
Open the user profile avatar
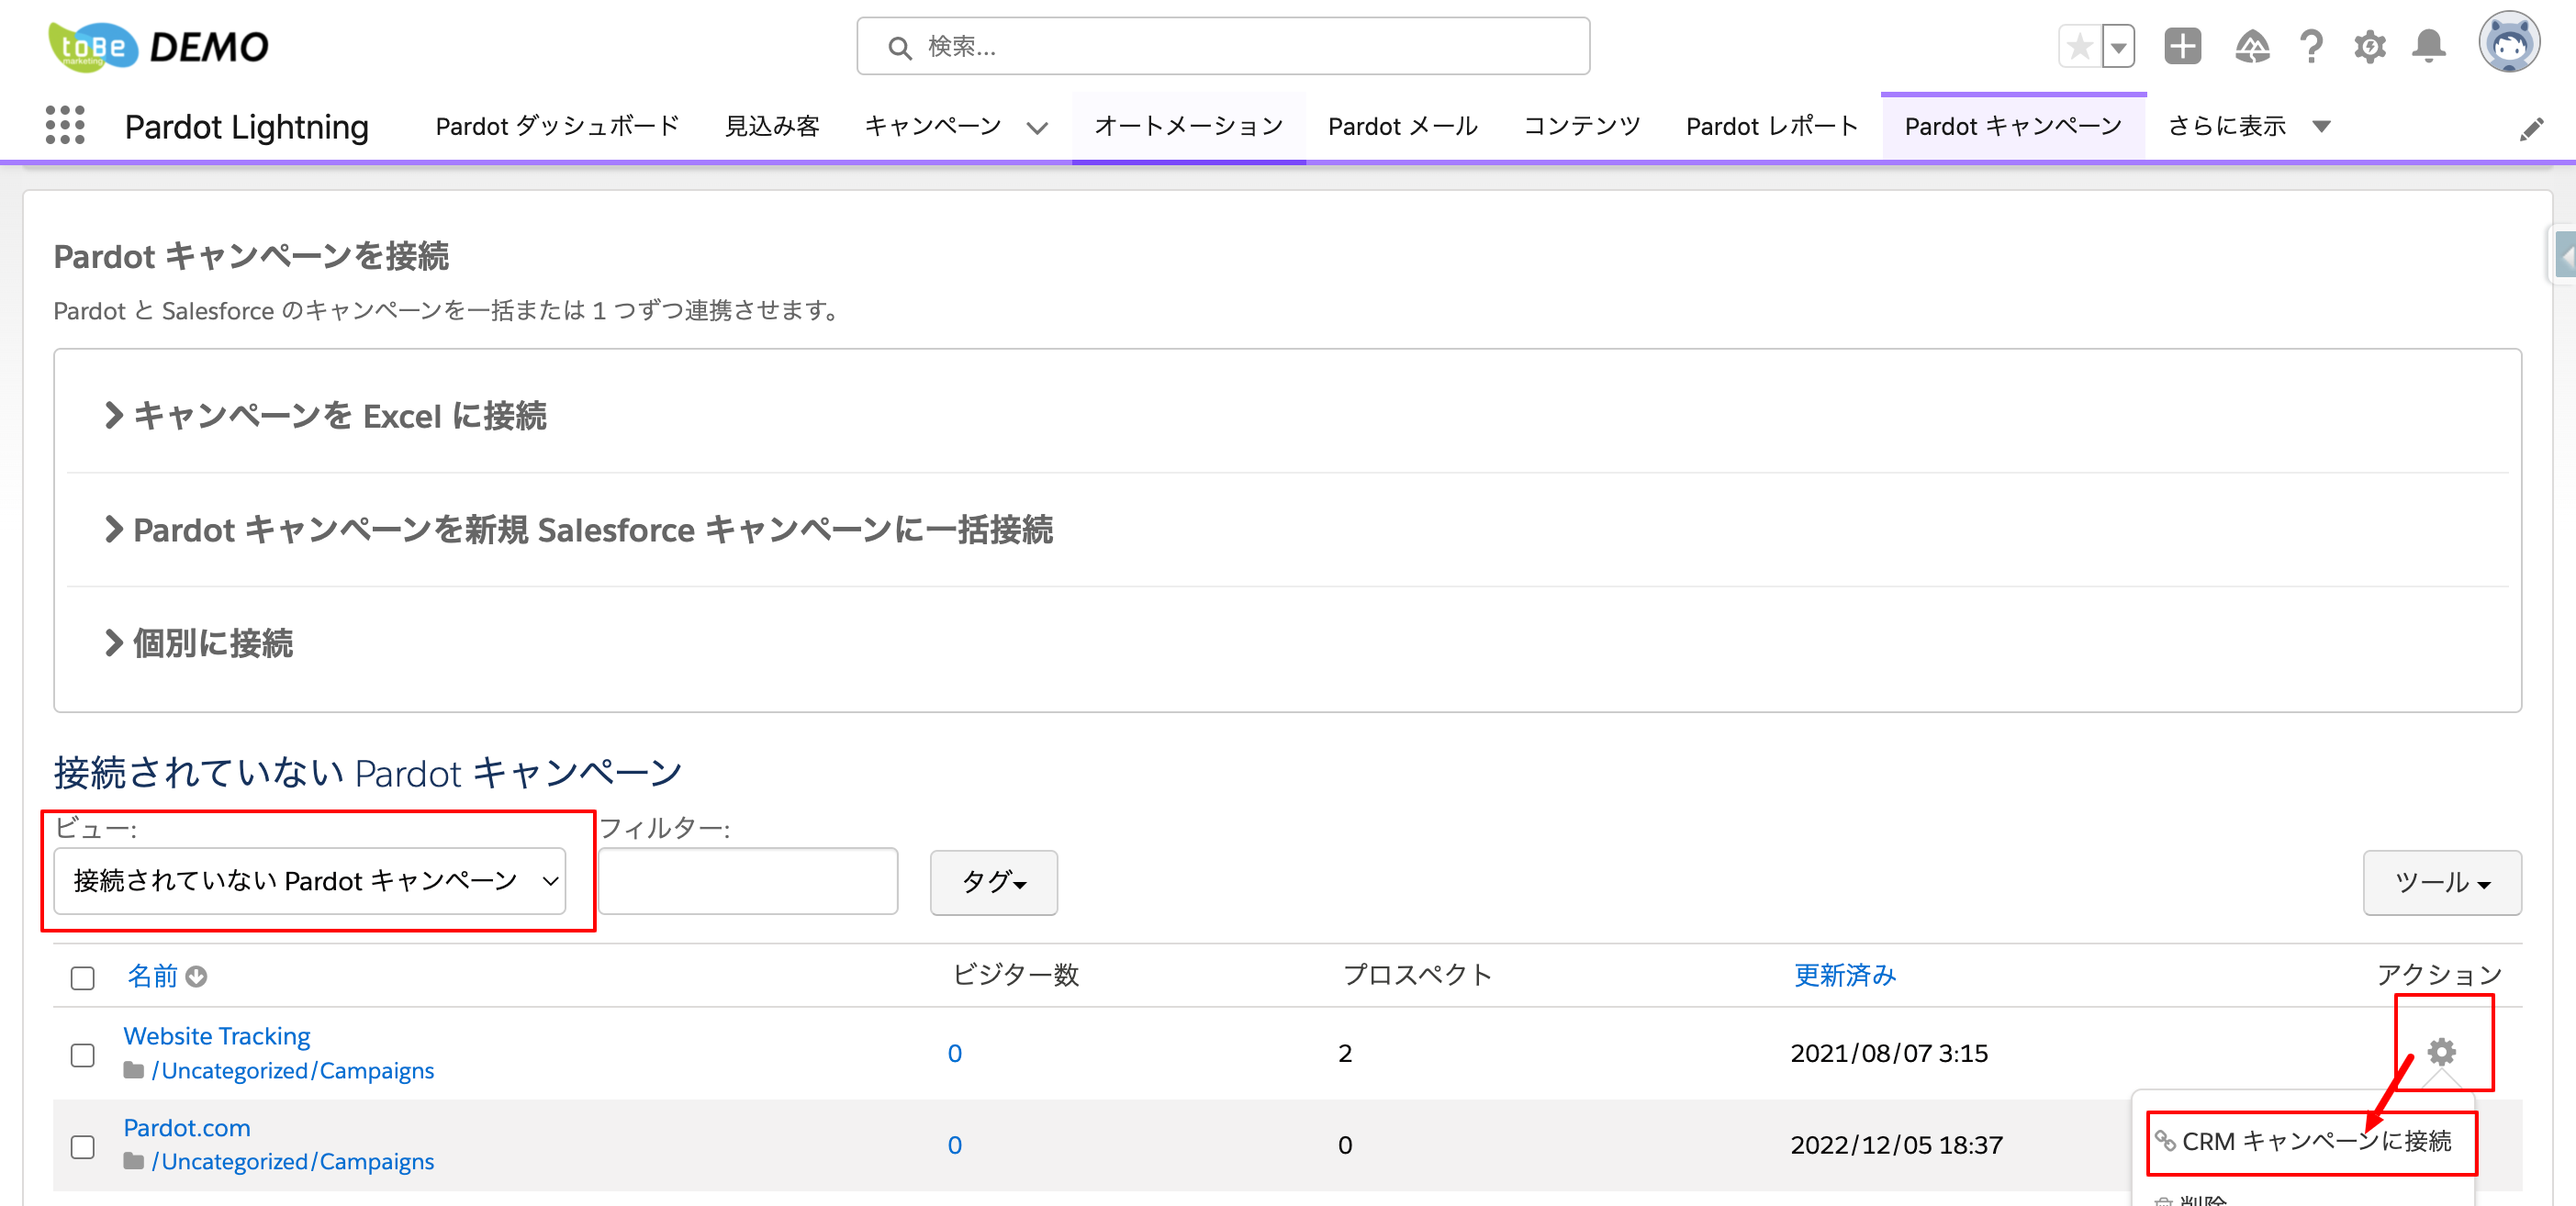[2508, 44]
